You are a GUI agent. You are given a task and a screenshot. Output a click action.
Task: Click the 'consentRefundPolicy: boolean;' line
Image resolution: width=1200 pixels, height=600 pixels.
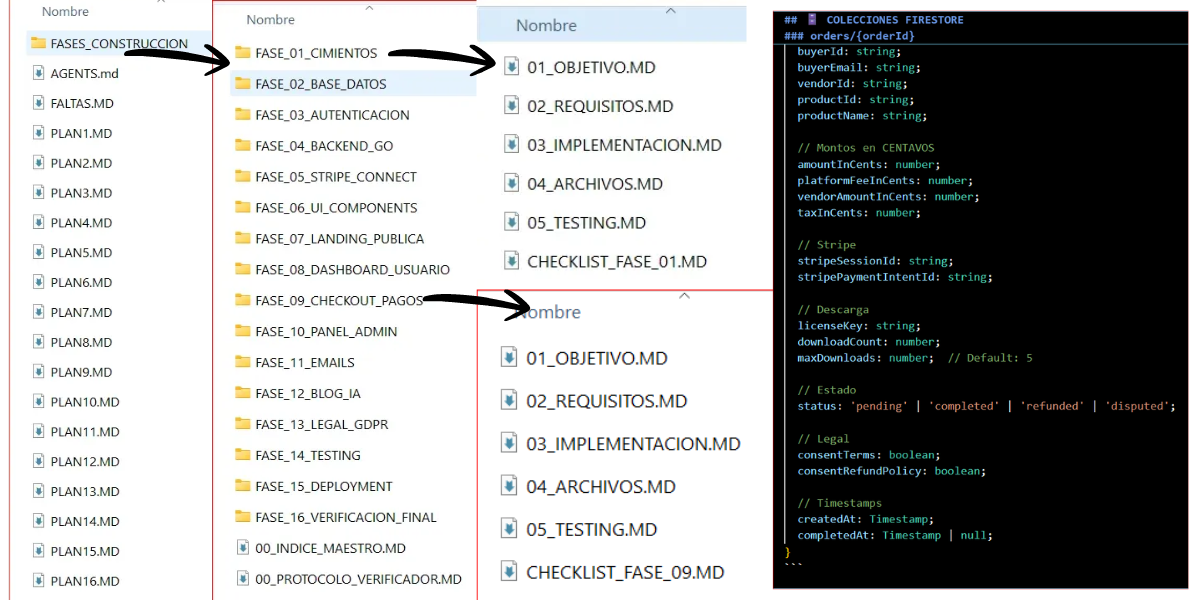892,470
